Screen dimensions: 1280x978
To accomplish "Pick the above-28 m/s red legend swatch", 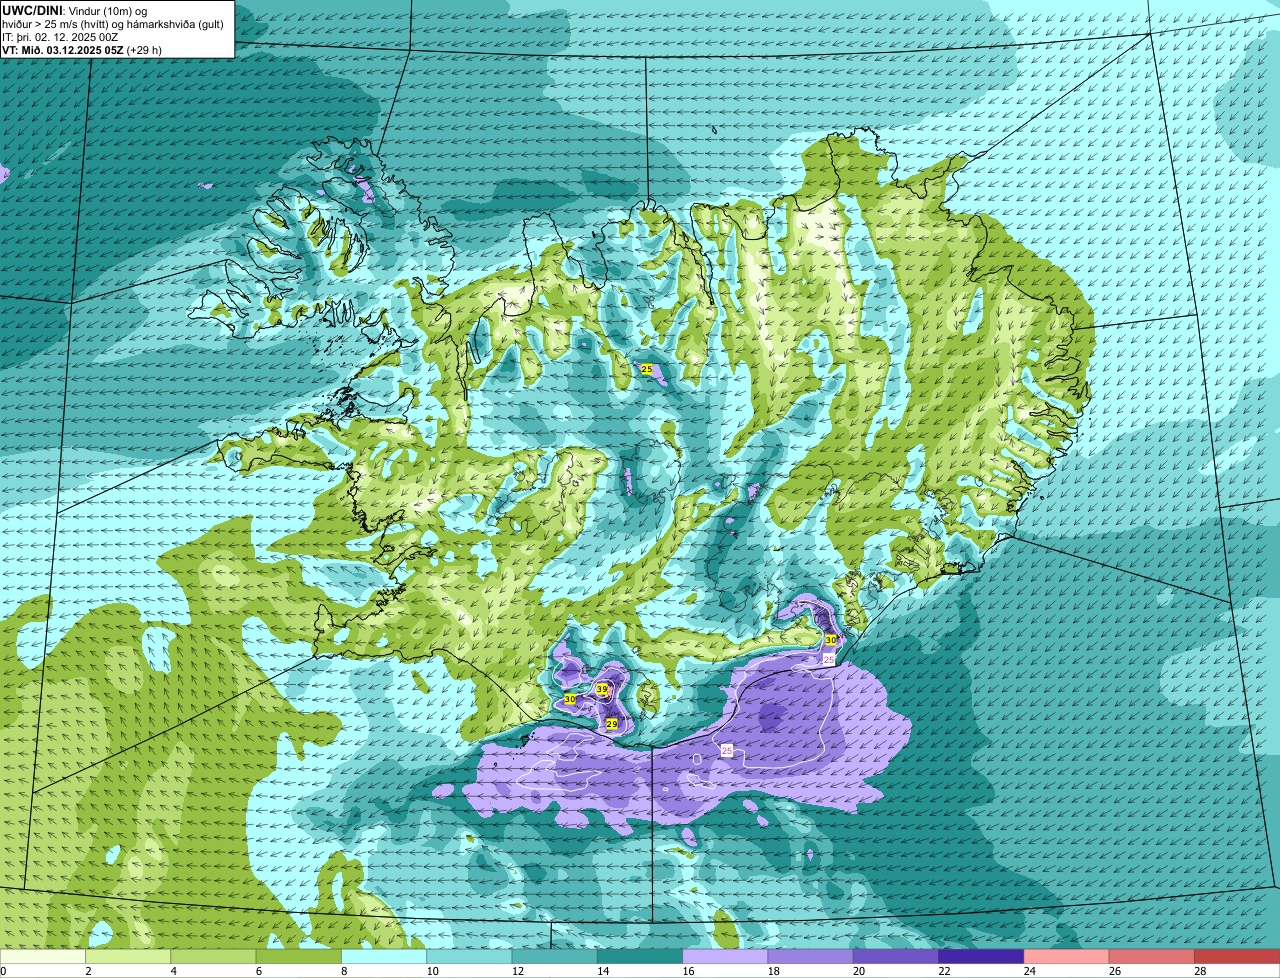I will click(x=1237, y=957).
